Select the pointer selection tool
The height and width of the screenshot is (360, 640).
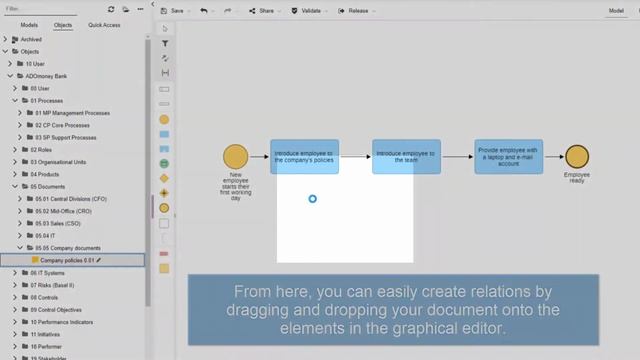click(x=165, y=29)
